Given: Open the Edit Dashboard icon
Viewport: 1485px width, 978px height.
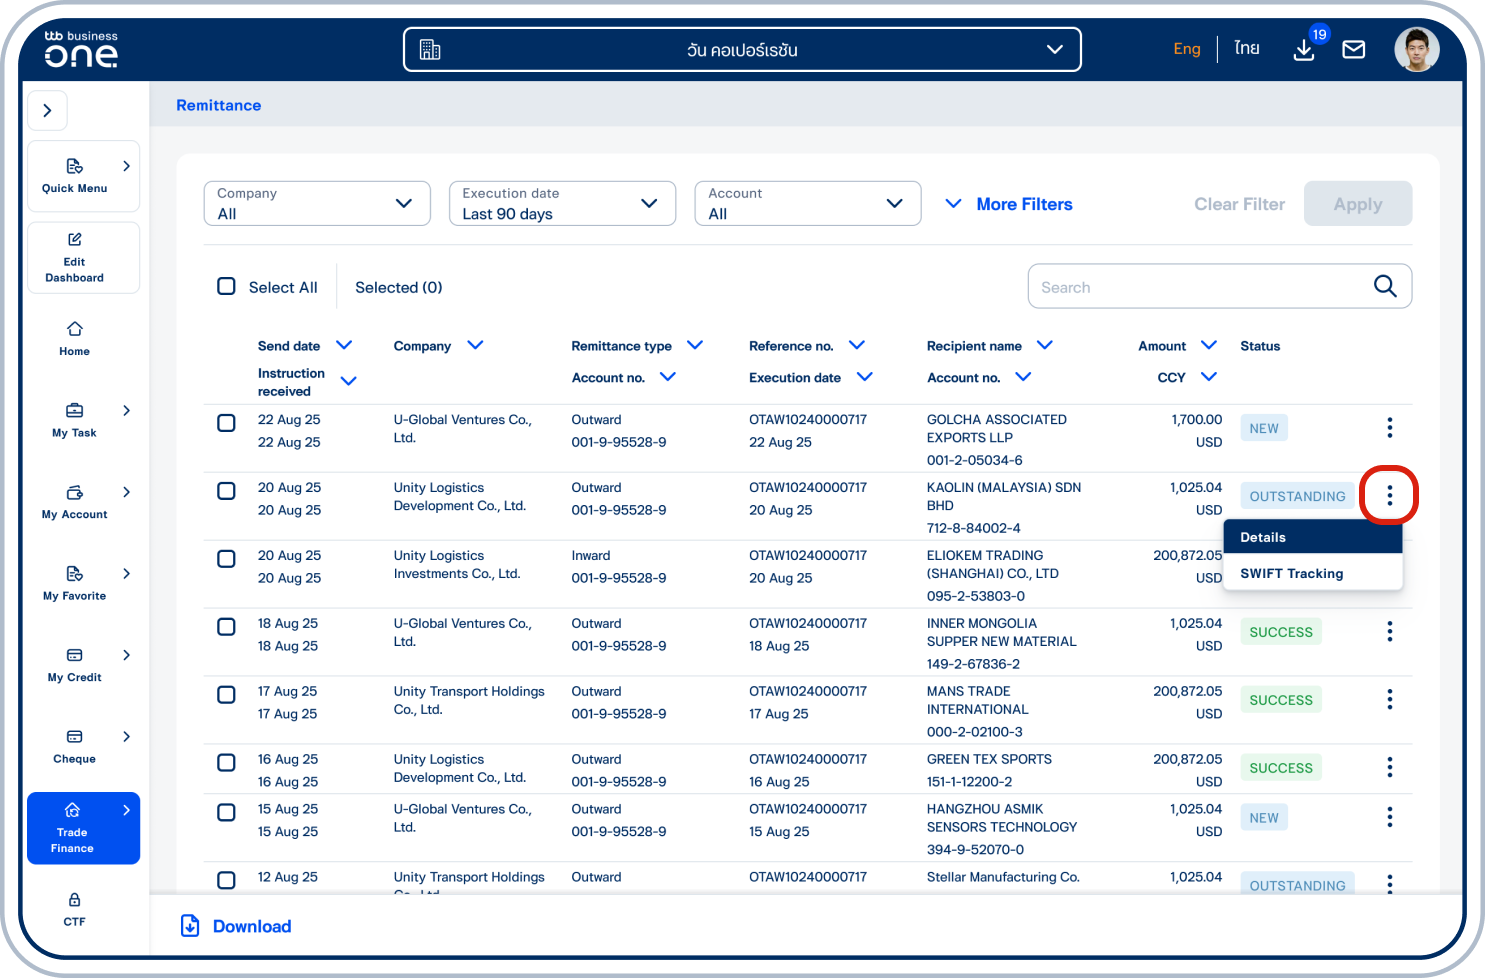Looking at the screenshot, I should pyautogui.click(x=74, y=240).
